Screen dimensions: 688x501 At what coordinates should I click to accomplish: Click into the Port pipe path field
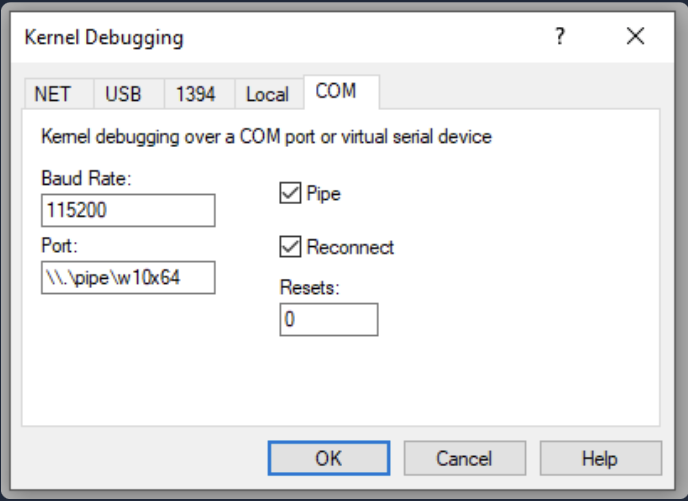tap(129, 277)
